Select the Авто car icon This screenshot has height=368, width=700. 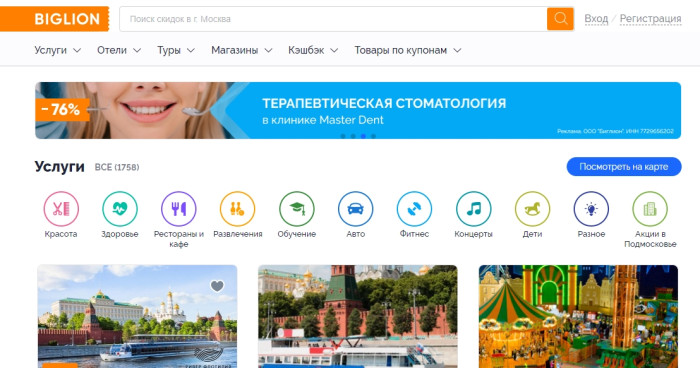[x=355, y=209]
